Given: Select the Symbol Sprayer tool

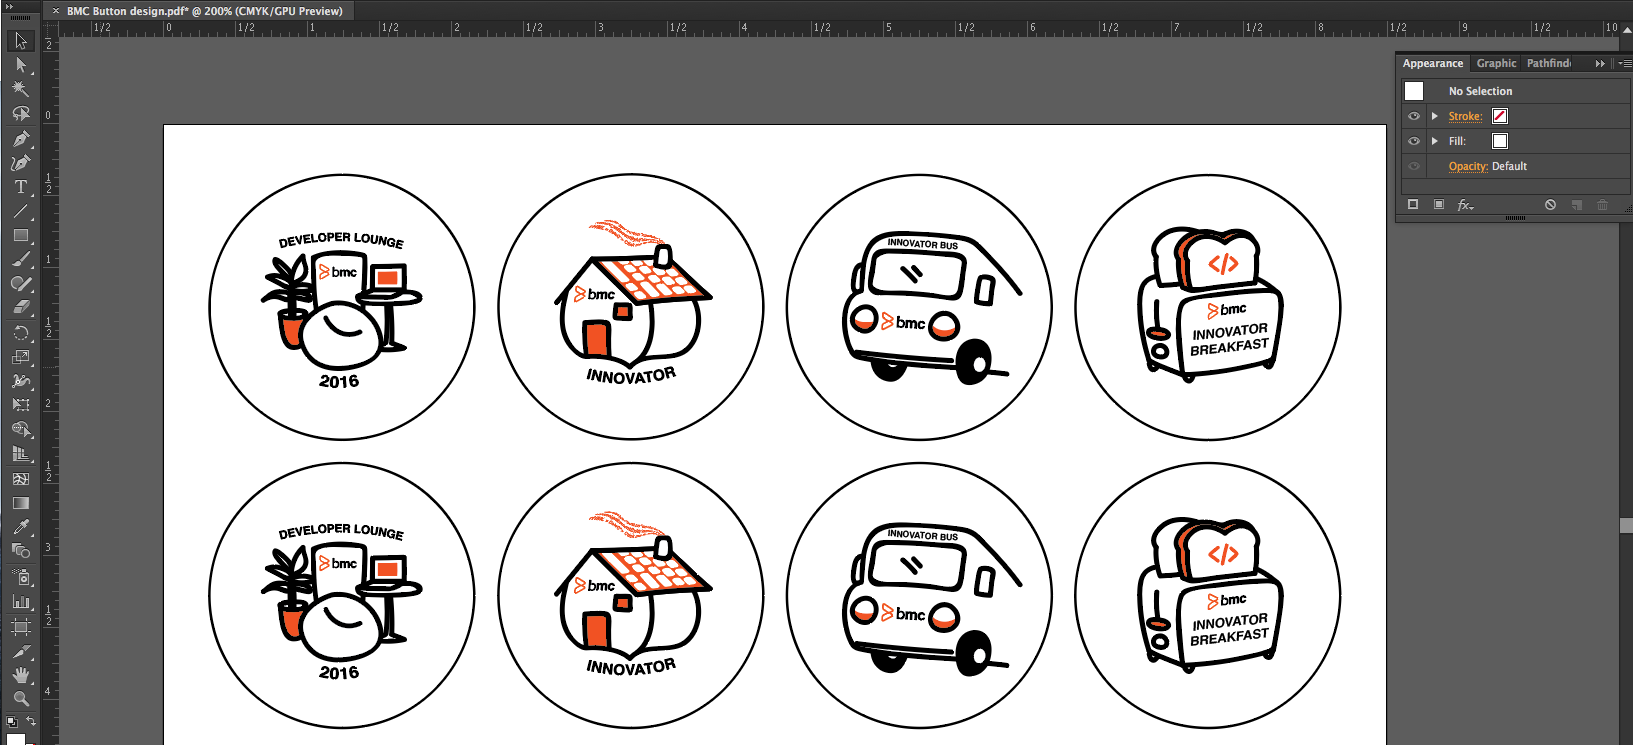Looking at the screenshot, I should coord(20,577).
